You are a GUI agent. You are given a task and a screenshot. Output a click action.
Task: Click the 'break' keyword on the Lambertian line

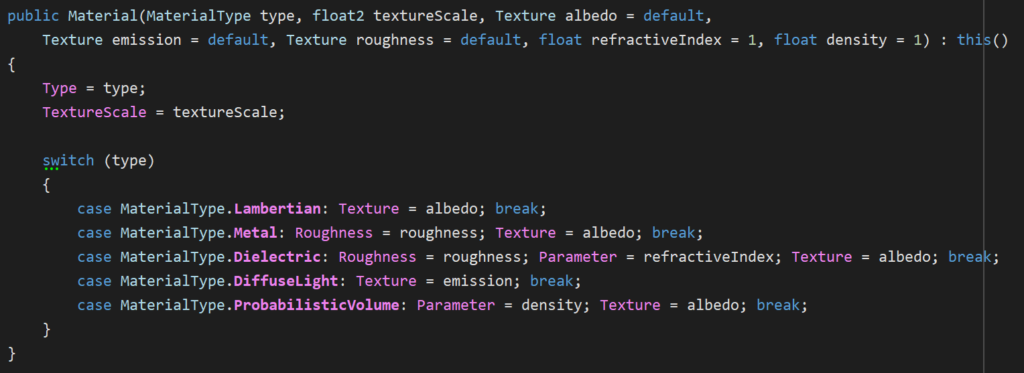tap(517, 209)
